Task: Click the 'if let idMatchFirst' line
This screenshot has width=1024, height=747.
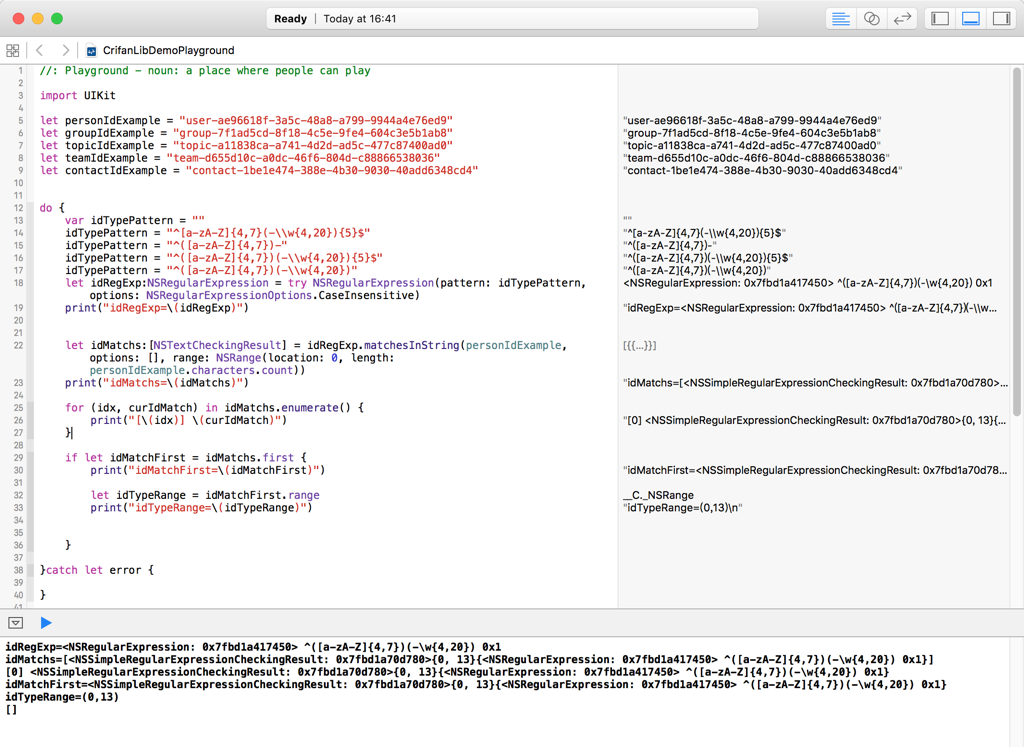Action: point(185,458)
